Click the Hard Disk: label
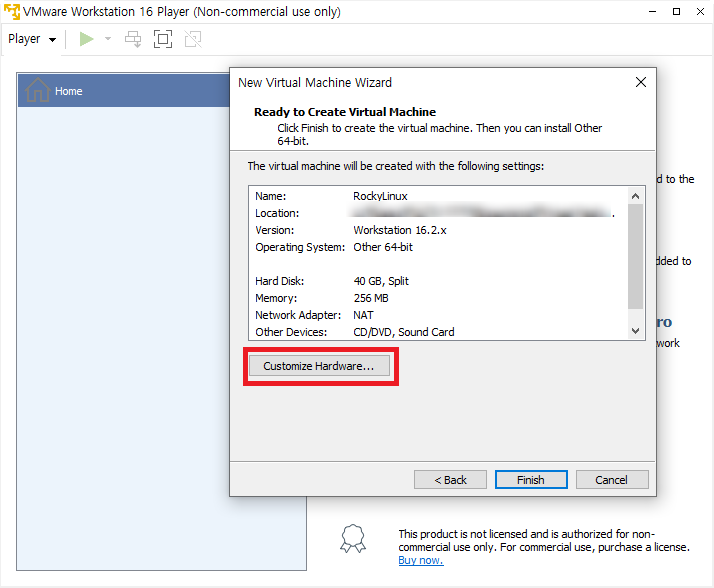 [279, 281]
